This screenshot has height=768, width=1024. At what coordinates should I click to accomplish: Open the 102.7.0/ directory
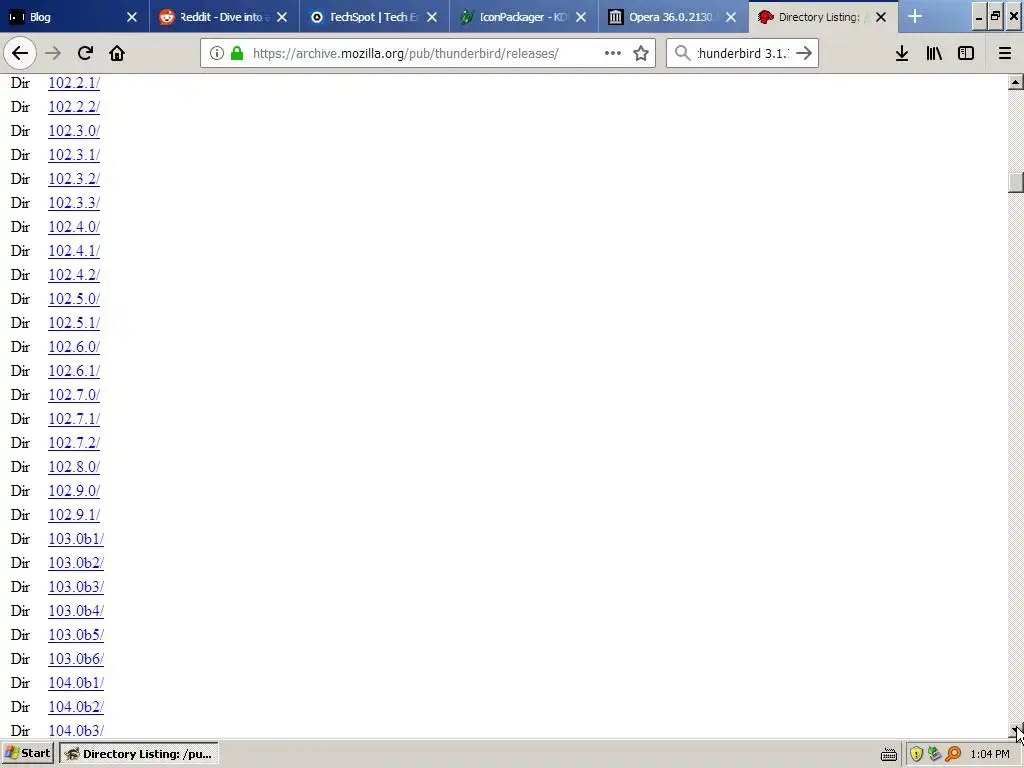[x=74, y=395]
